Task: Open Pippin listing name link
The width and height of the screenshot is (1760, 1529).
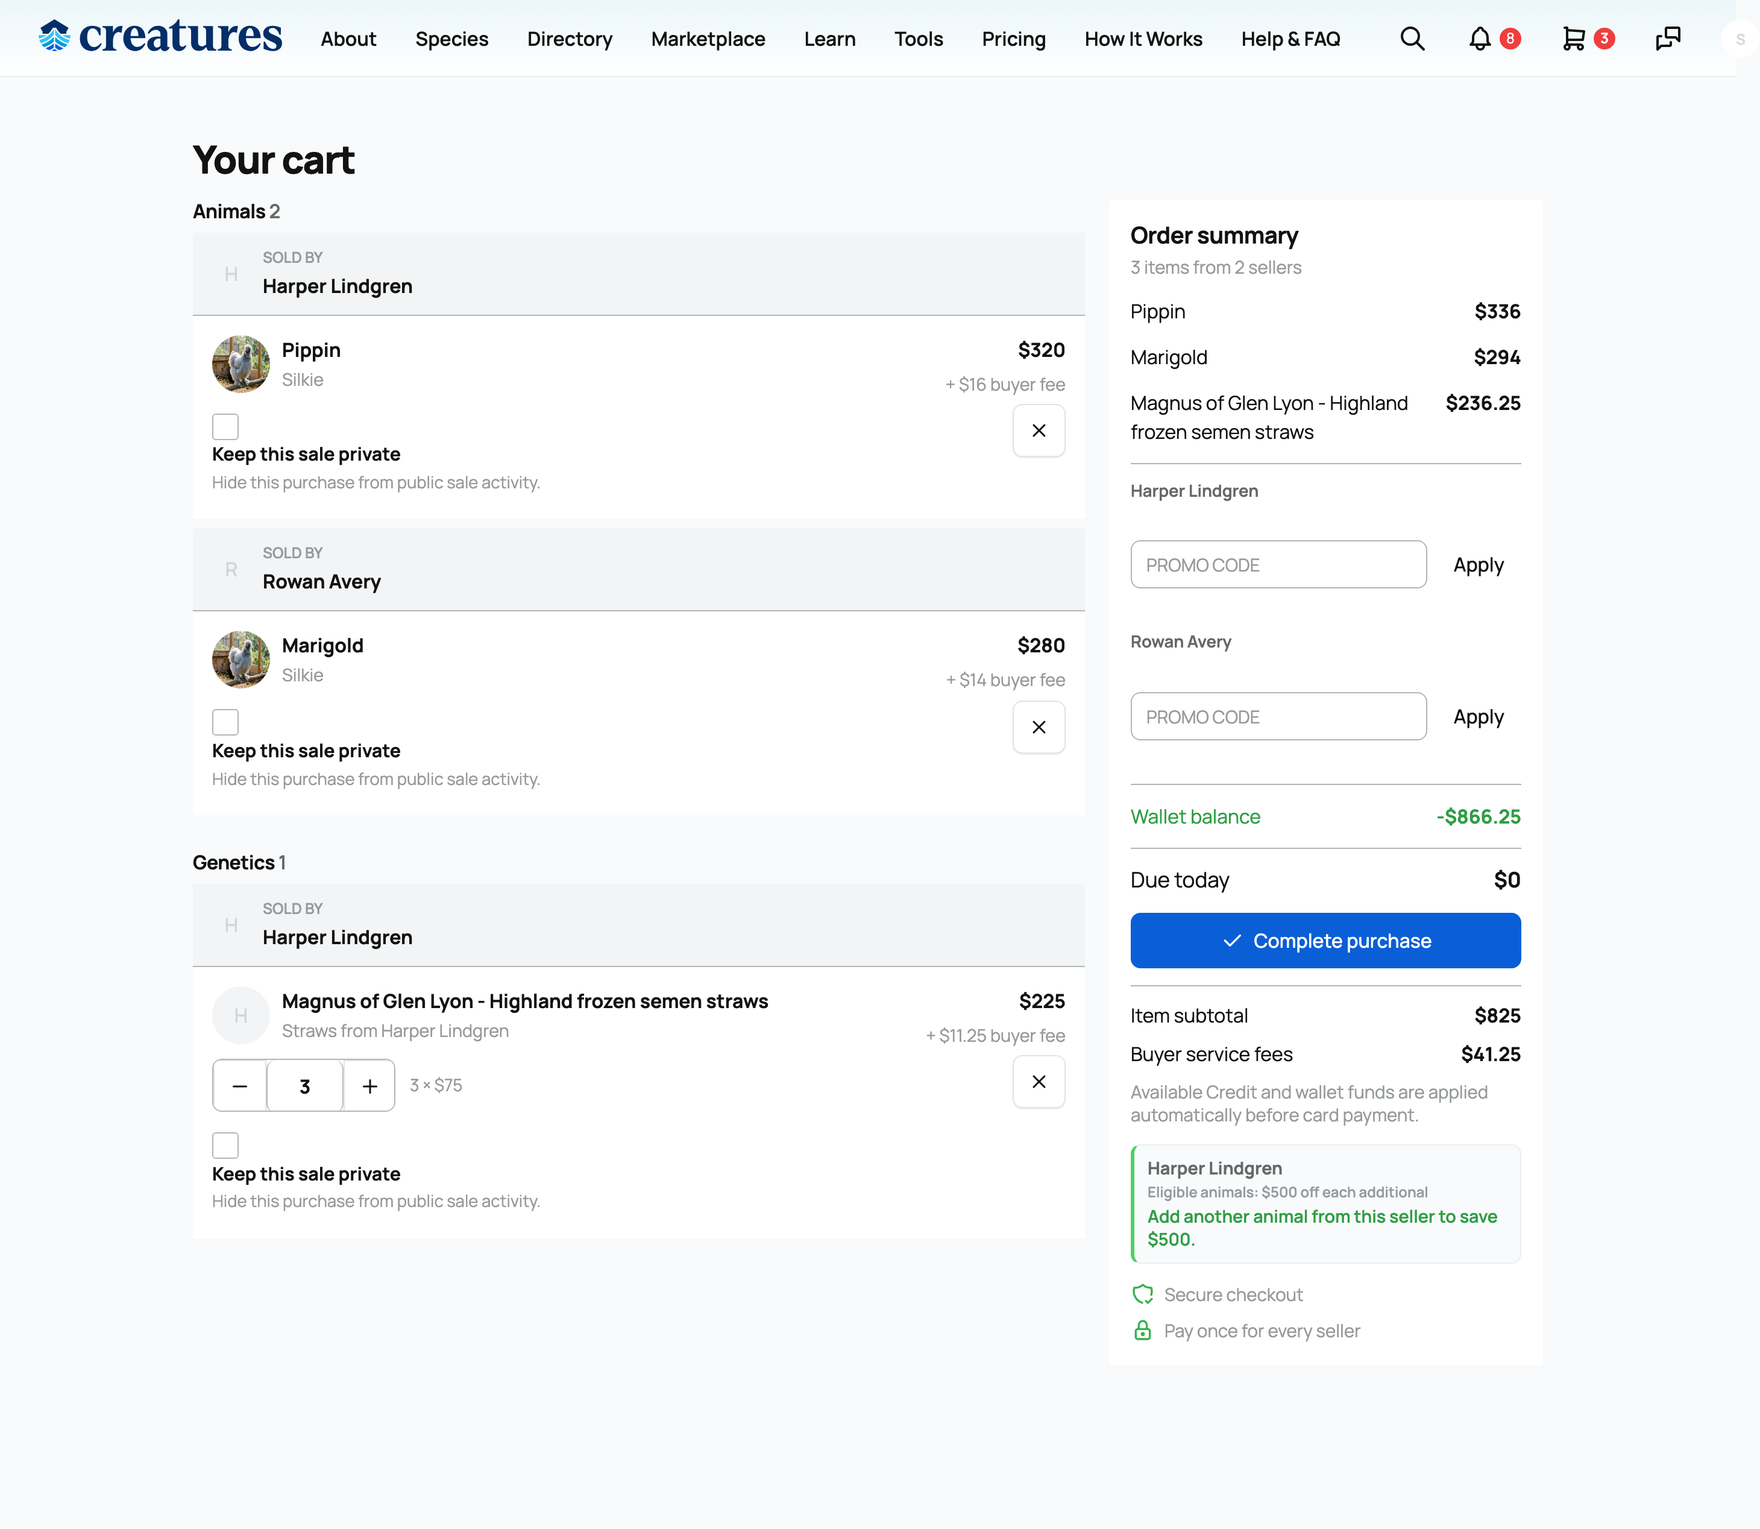Action: (x=311, y=350)
